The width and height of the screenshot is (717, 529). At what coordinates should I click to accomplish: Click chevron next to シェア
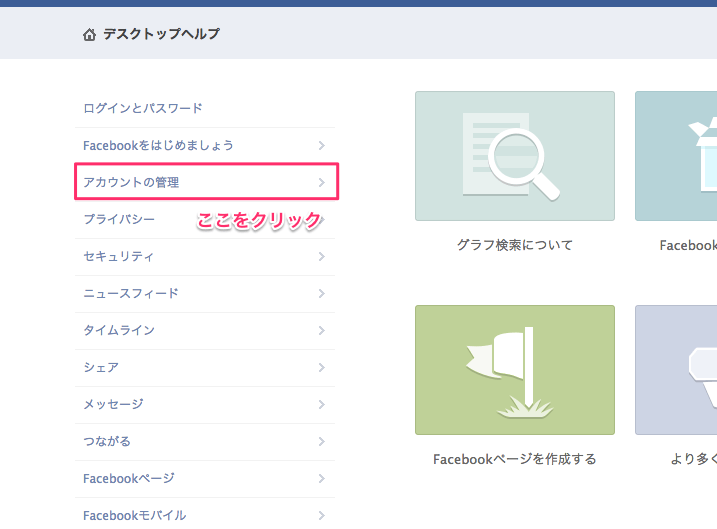click(321, 368)
